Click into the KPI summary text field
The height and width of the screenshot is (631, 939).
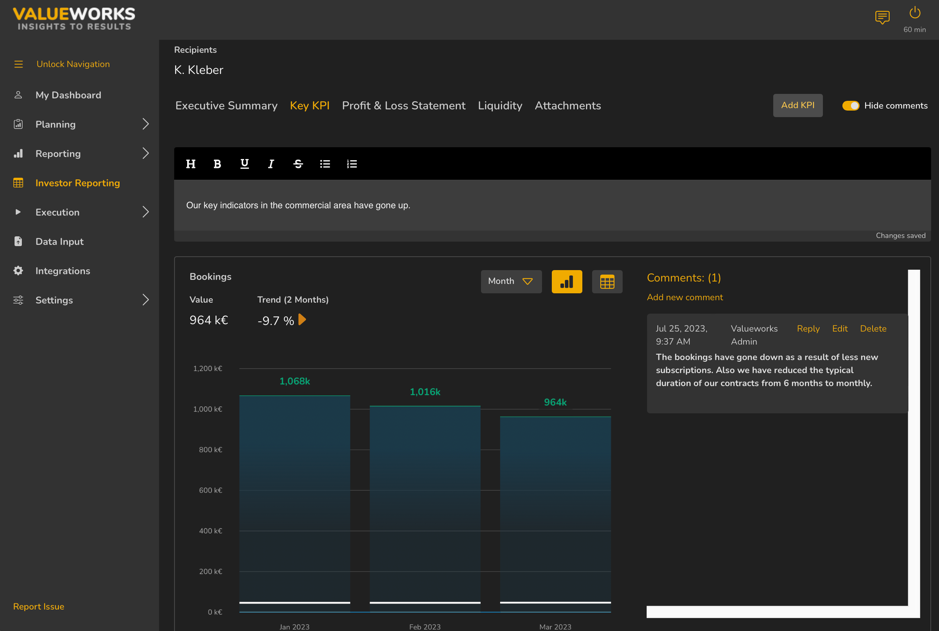click(x=552, y=205)
